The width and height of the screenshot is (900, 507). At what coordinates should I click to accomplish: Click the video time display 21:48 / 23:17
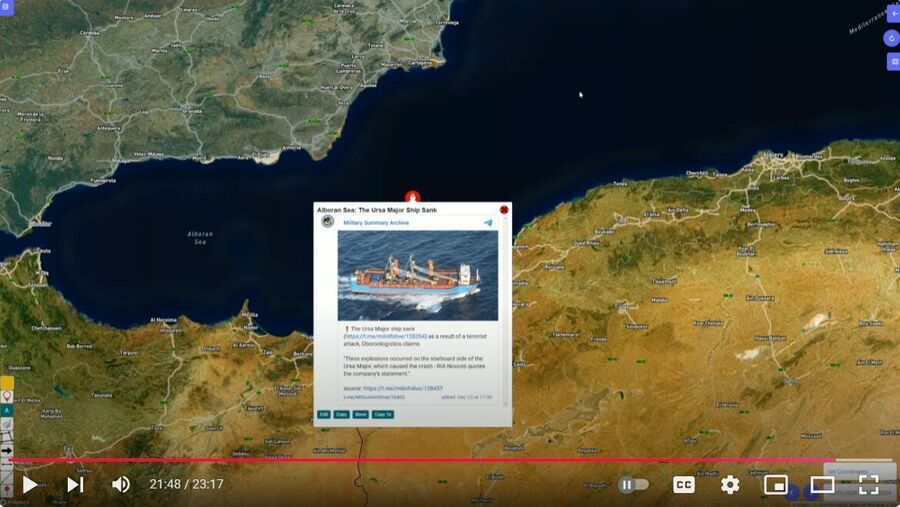(x=187, y=485)
